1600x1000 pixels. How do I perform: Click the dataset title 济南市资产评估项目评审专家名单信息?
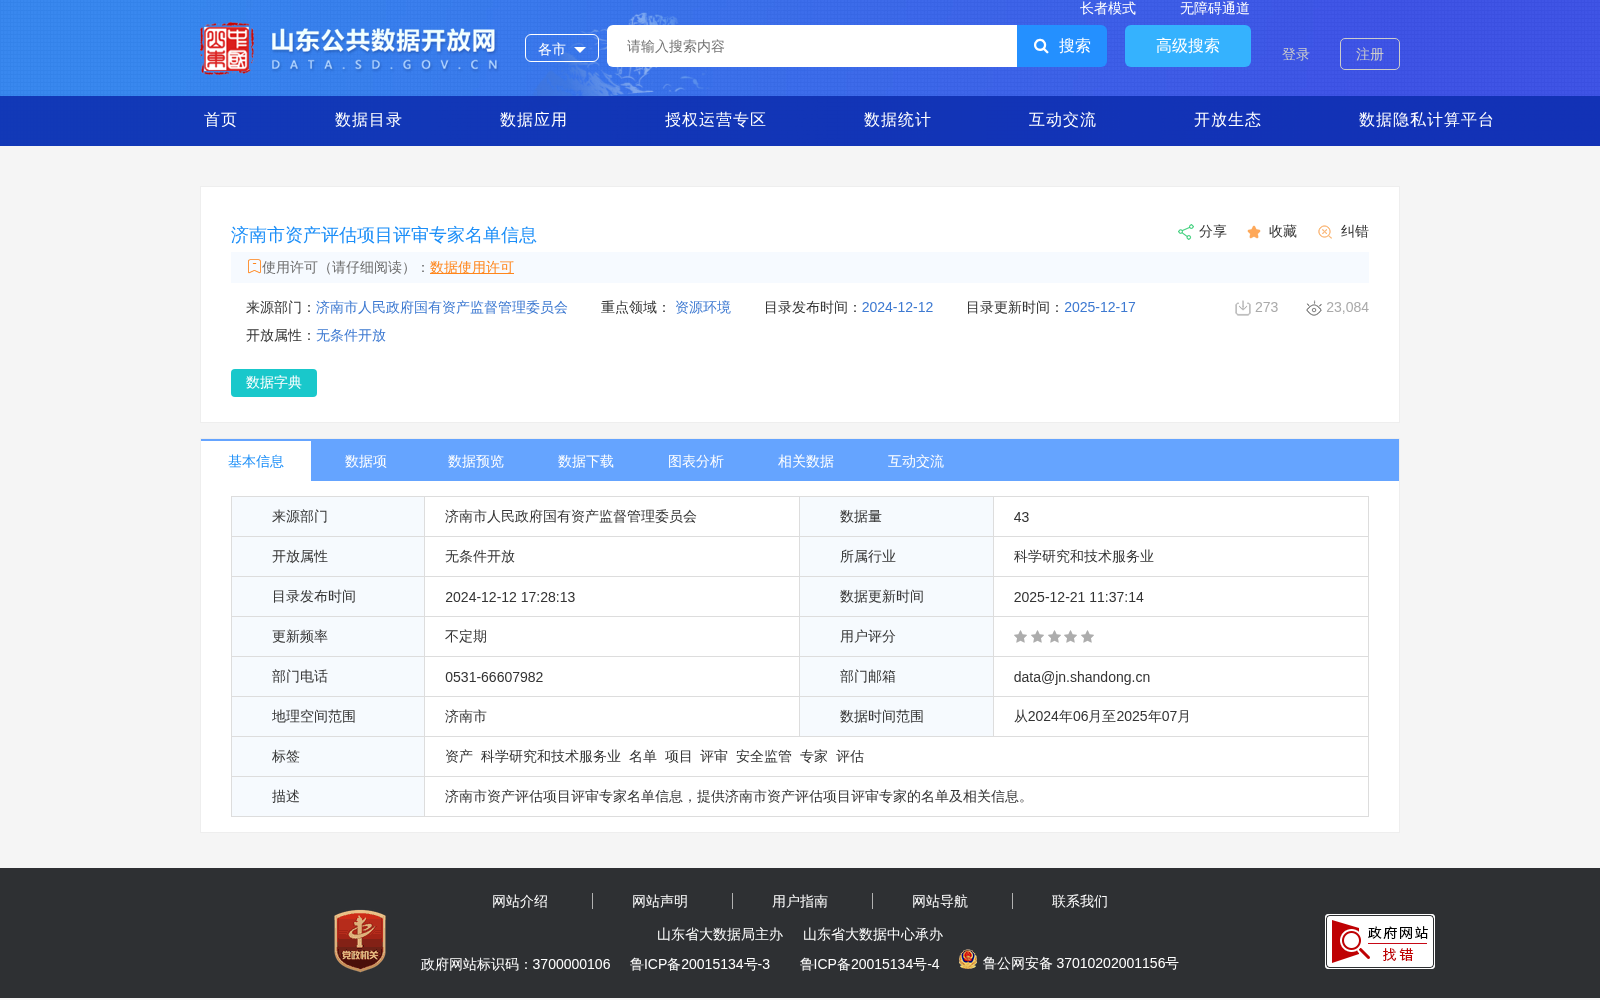click(384, 235)
